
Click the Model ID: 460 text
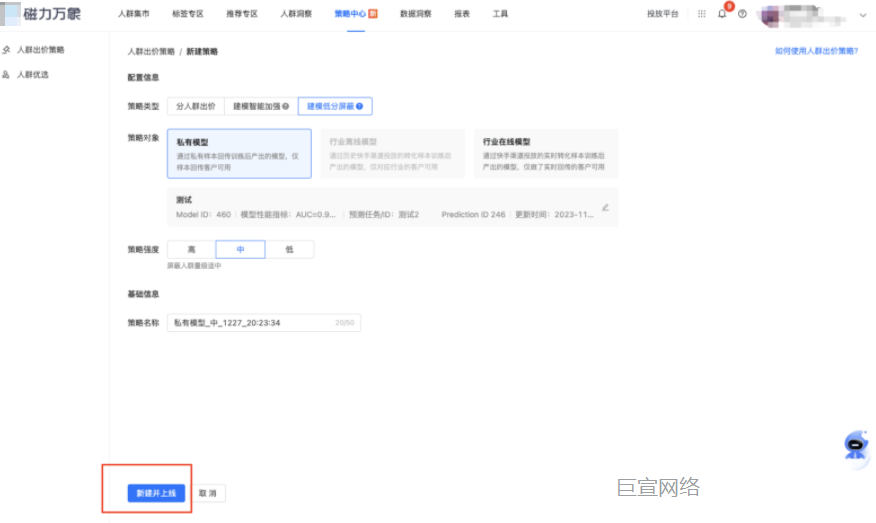click(x=203, y=215)
